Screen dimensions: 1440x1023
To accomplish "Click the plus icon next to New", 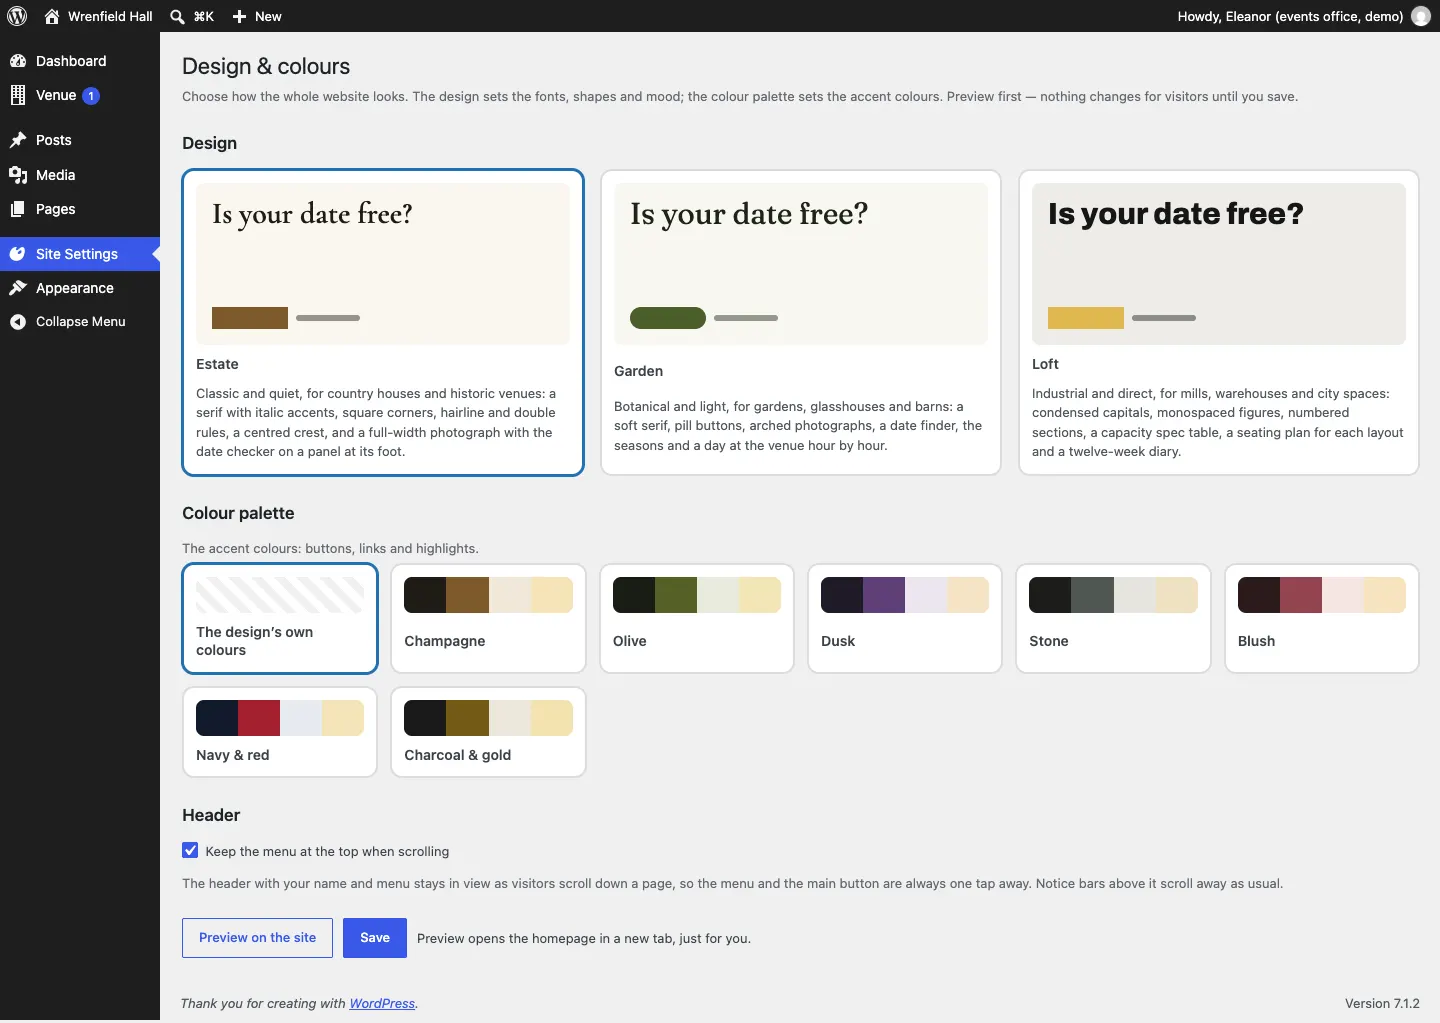I will 239,16.
